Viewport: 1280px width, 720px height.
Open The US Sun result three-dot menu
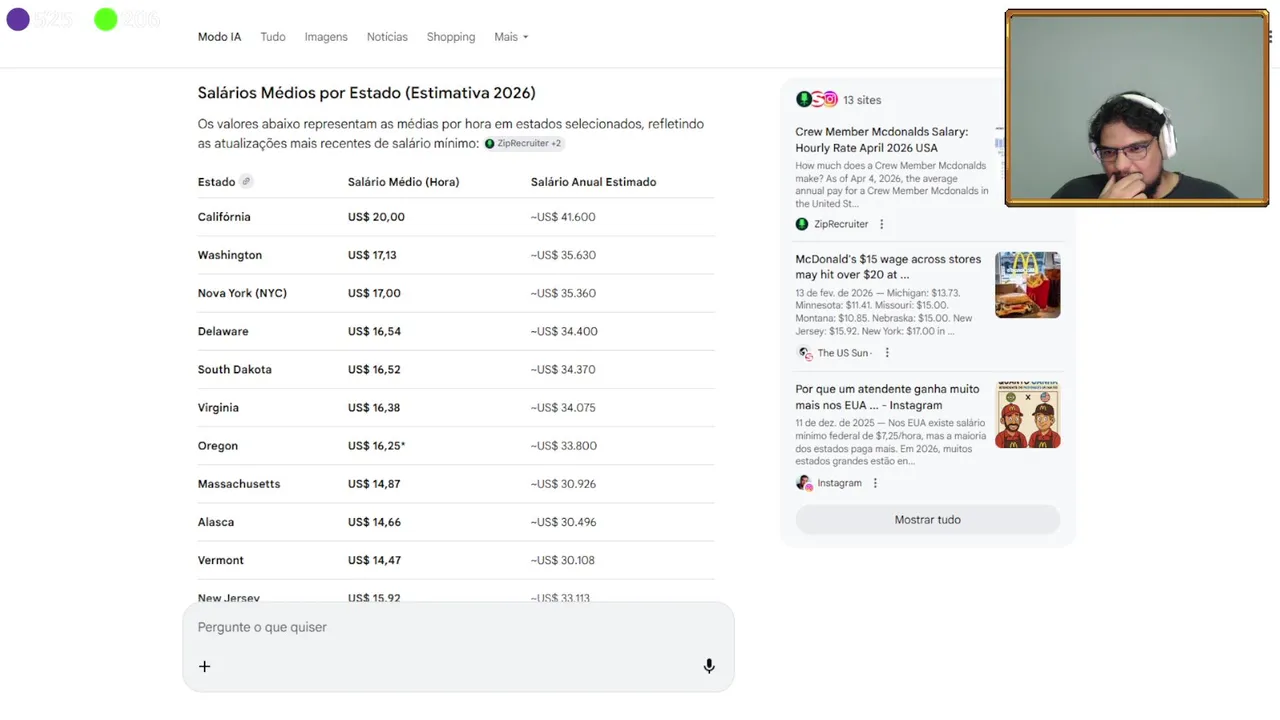(x=887, y=353)
